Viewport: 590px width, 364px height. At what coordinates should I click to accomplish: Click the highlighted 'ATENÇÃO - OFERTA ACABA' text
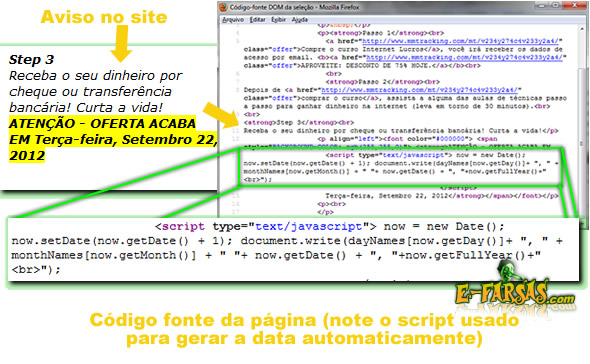click(102, 123)
